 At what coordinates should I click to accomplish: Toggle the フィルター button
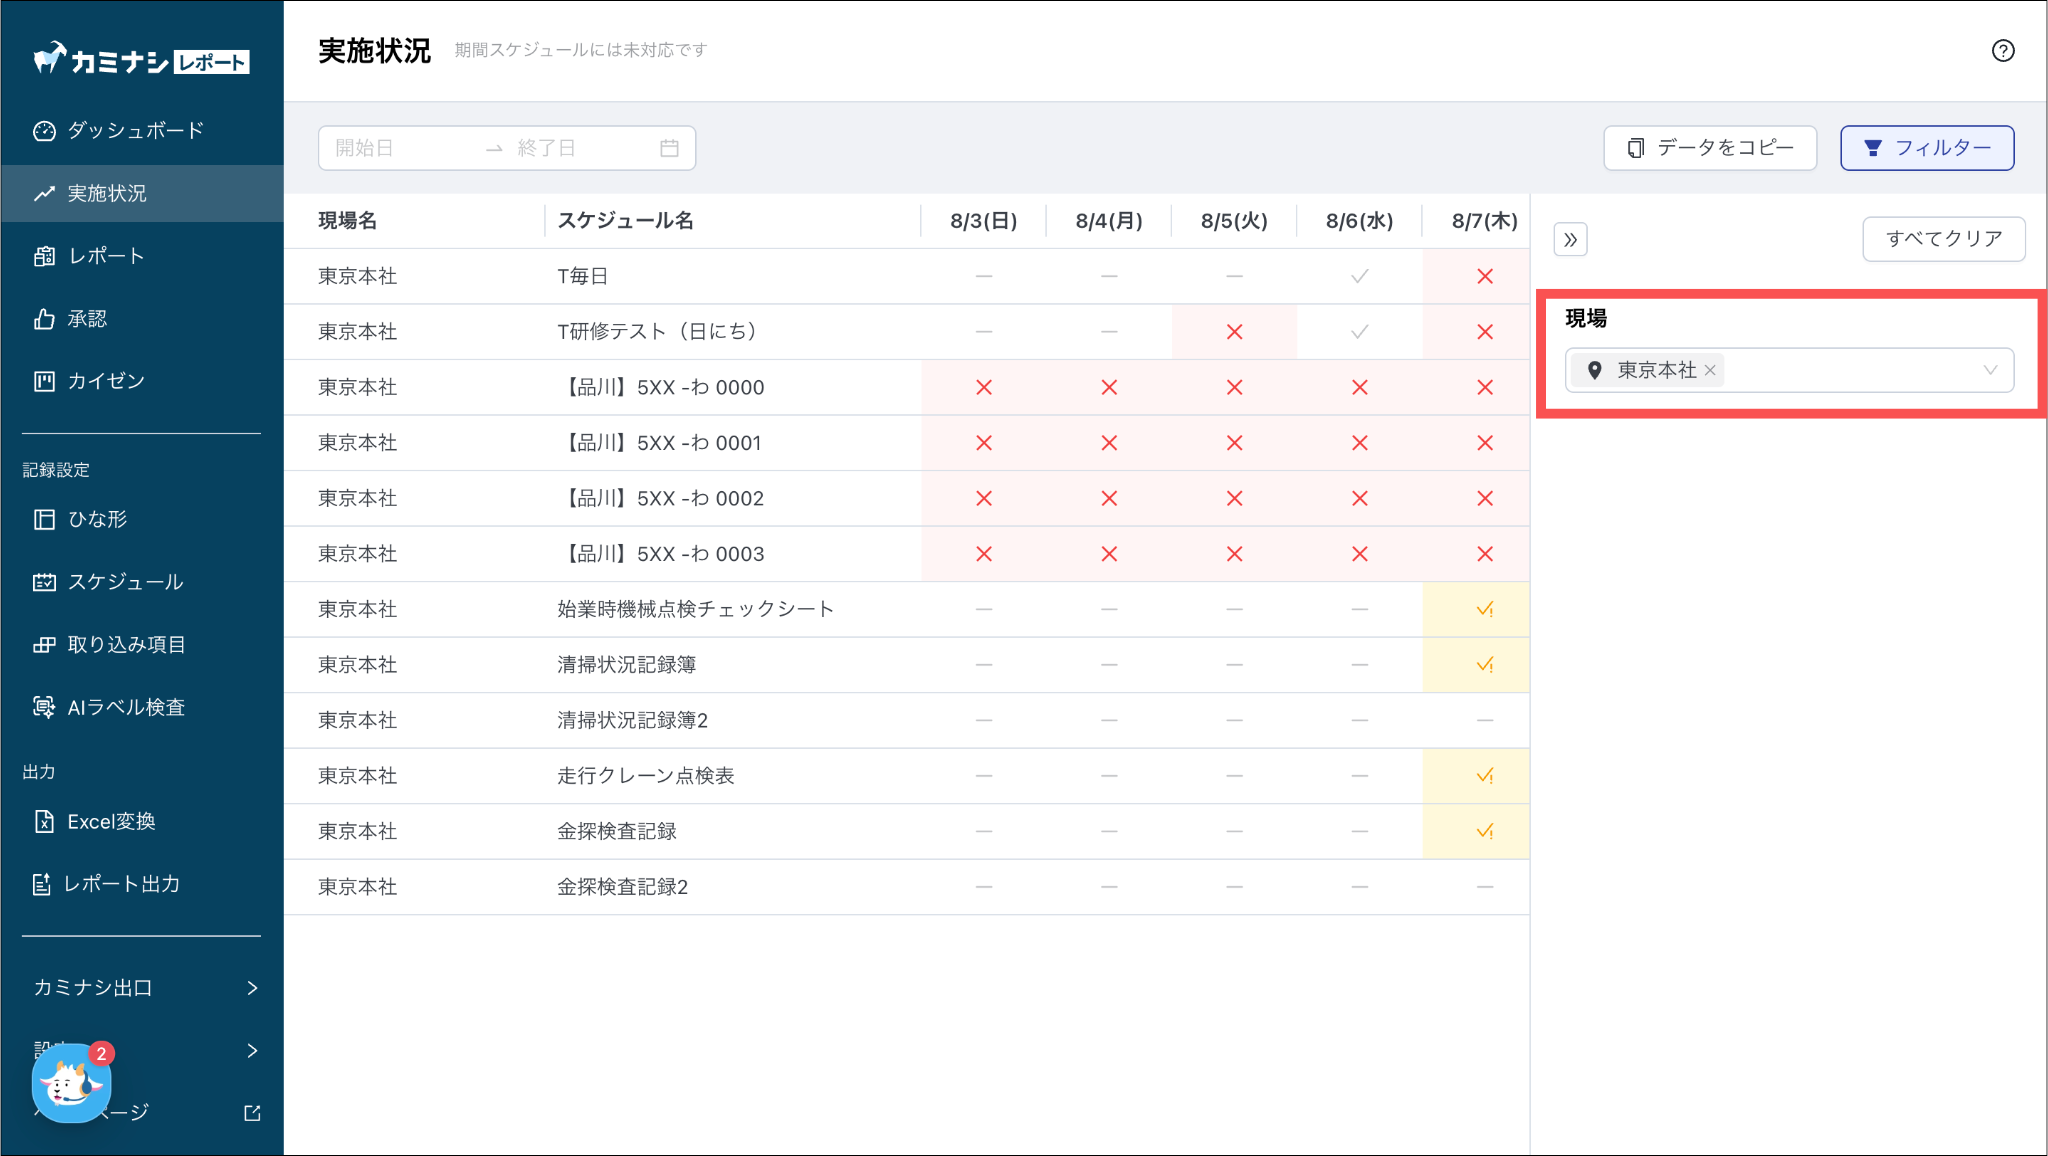coord(1926,148)
